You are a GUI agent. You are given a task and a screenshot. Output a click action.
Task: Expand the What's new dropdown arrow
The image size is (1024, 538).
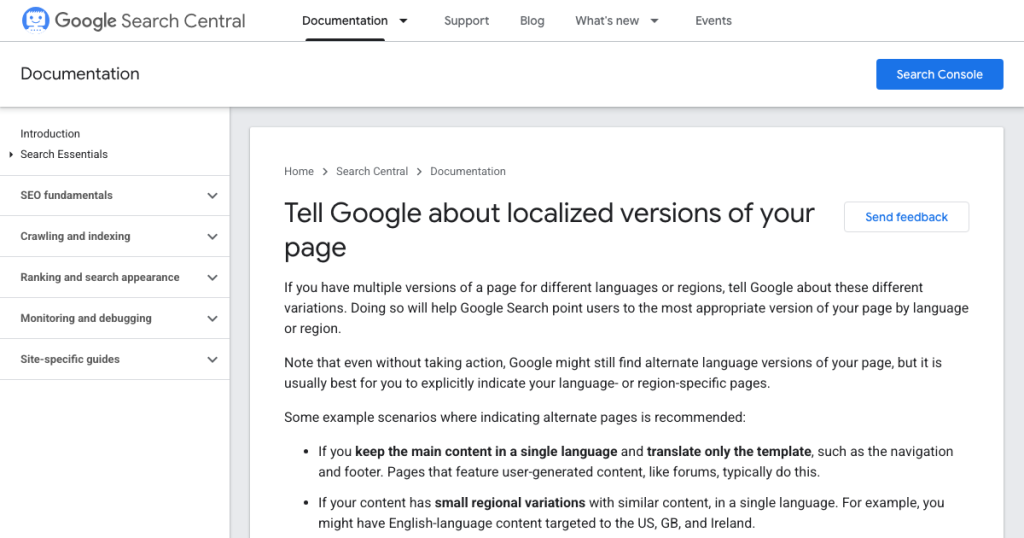tap(654, 21)
